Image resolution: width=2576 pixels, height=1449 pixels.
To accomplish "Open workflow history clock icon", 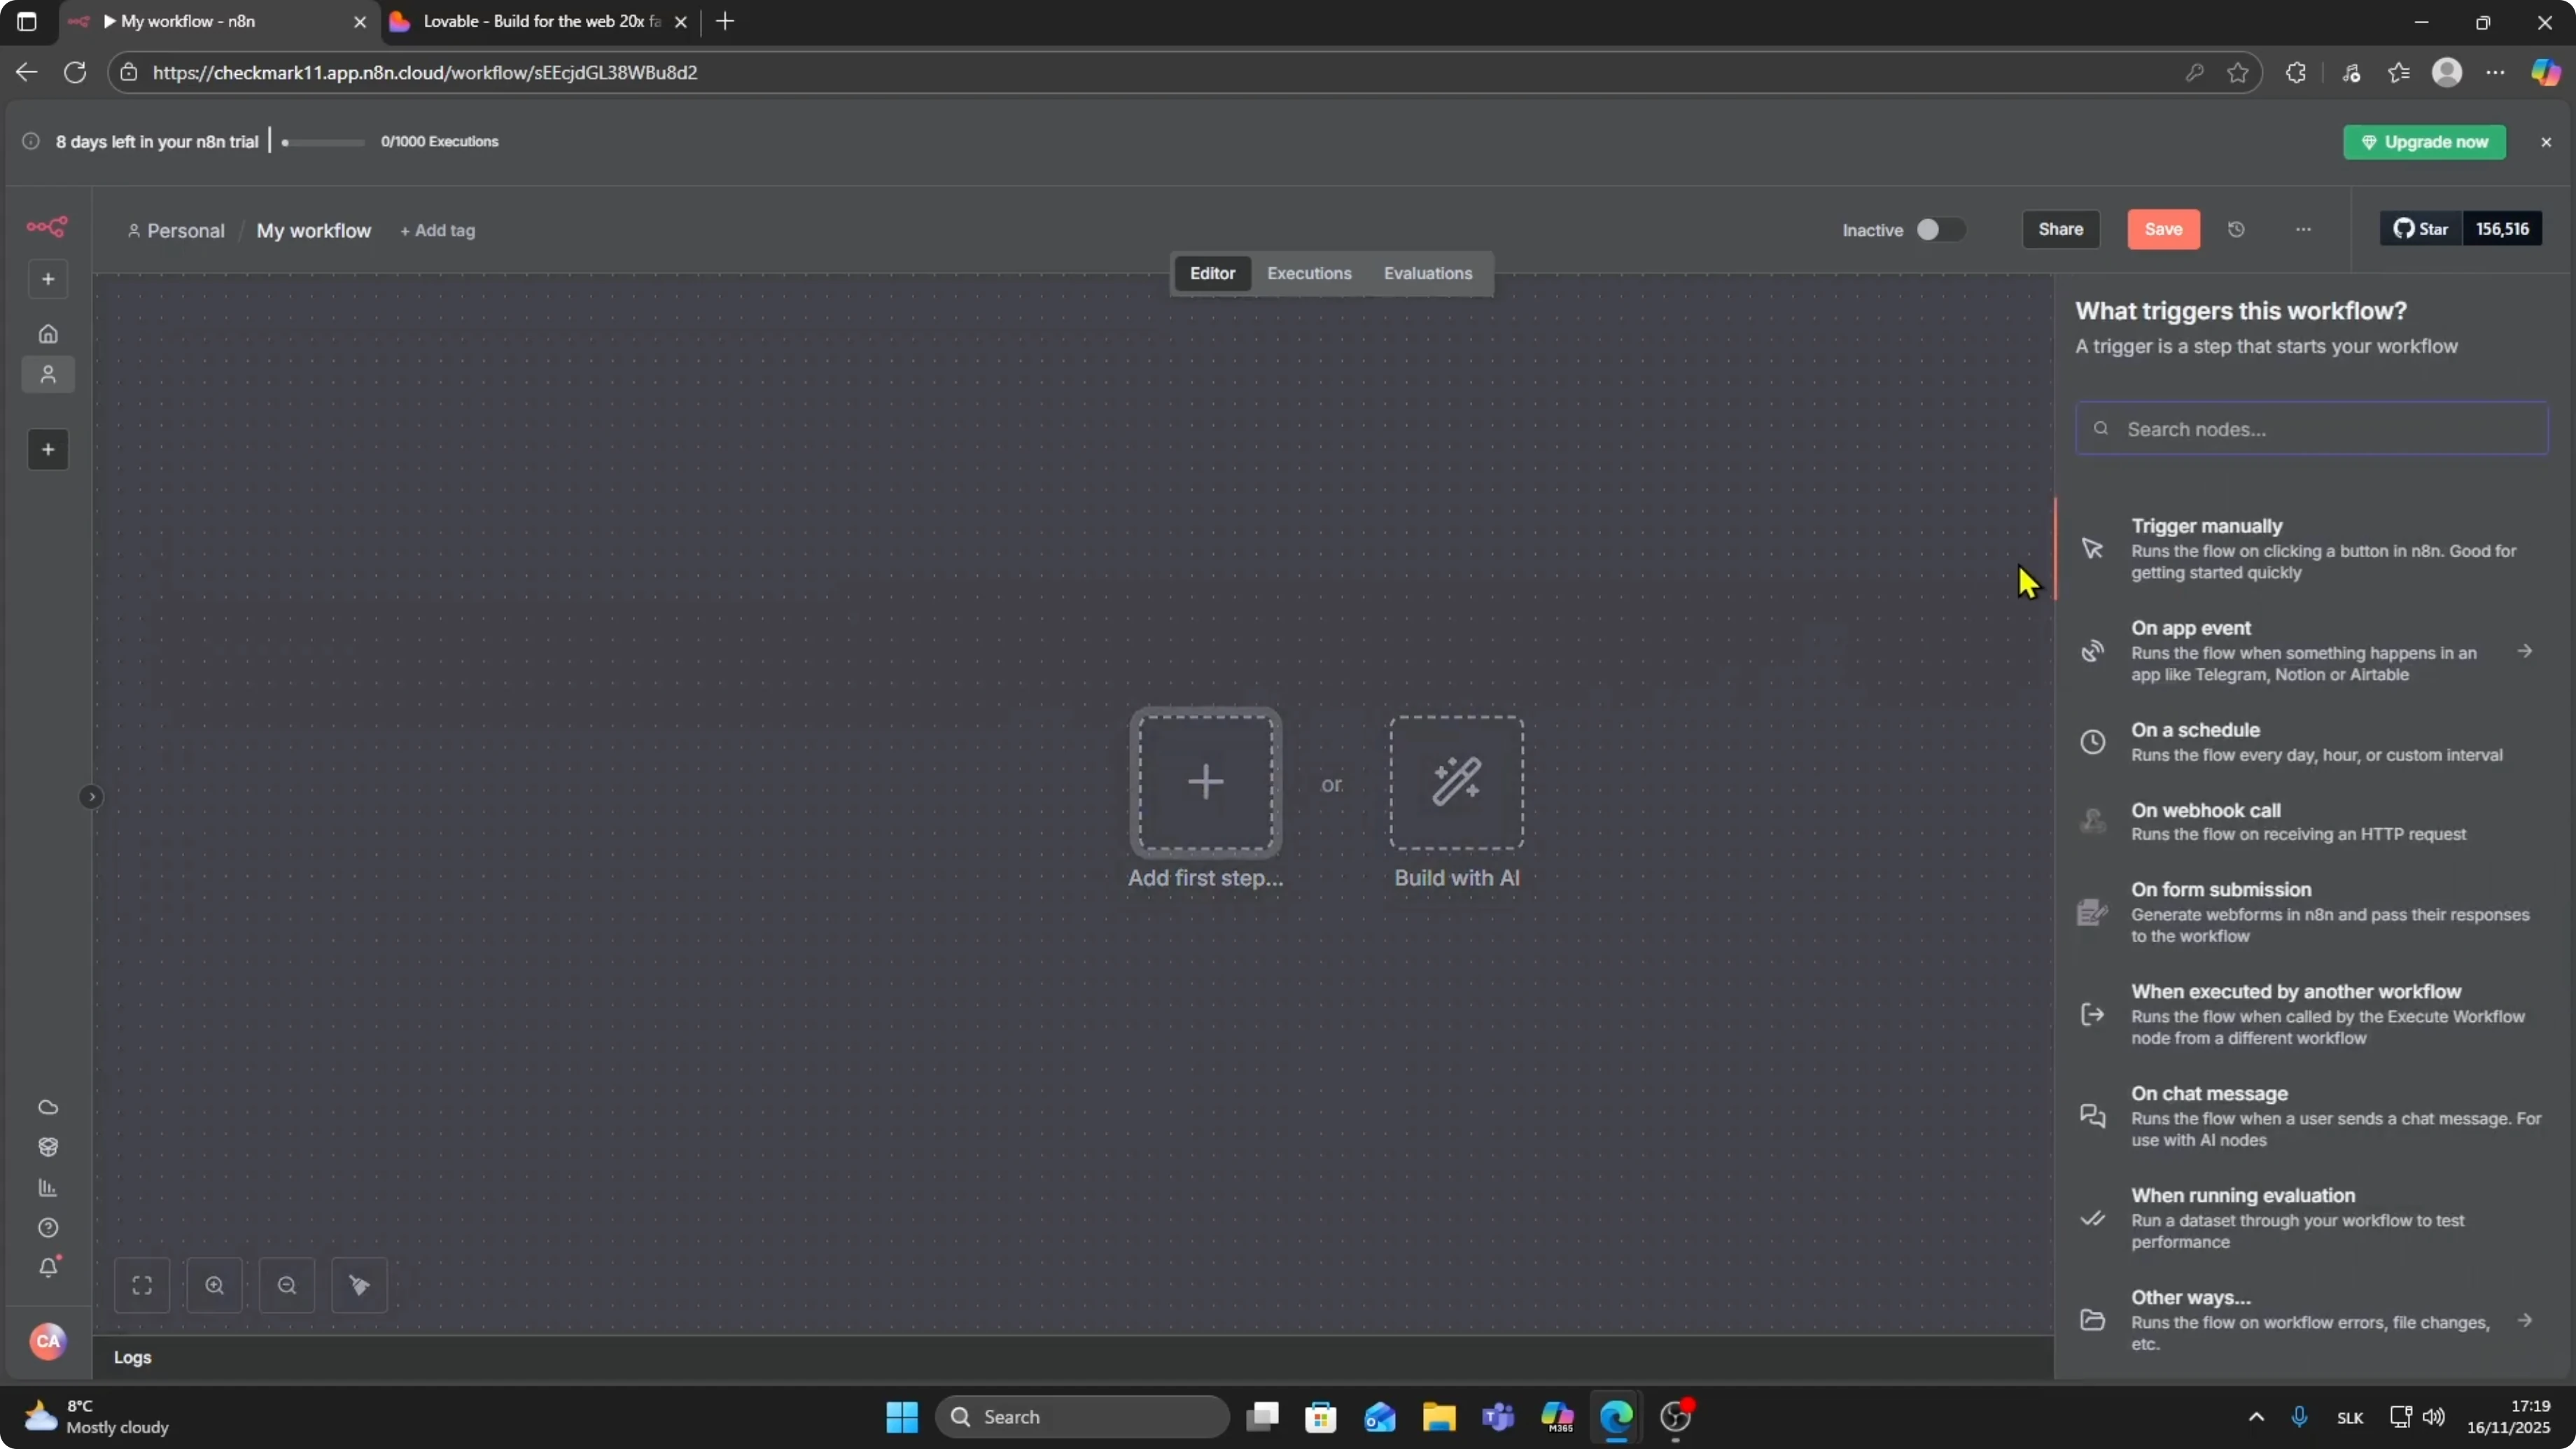I will pos(2237,230).
